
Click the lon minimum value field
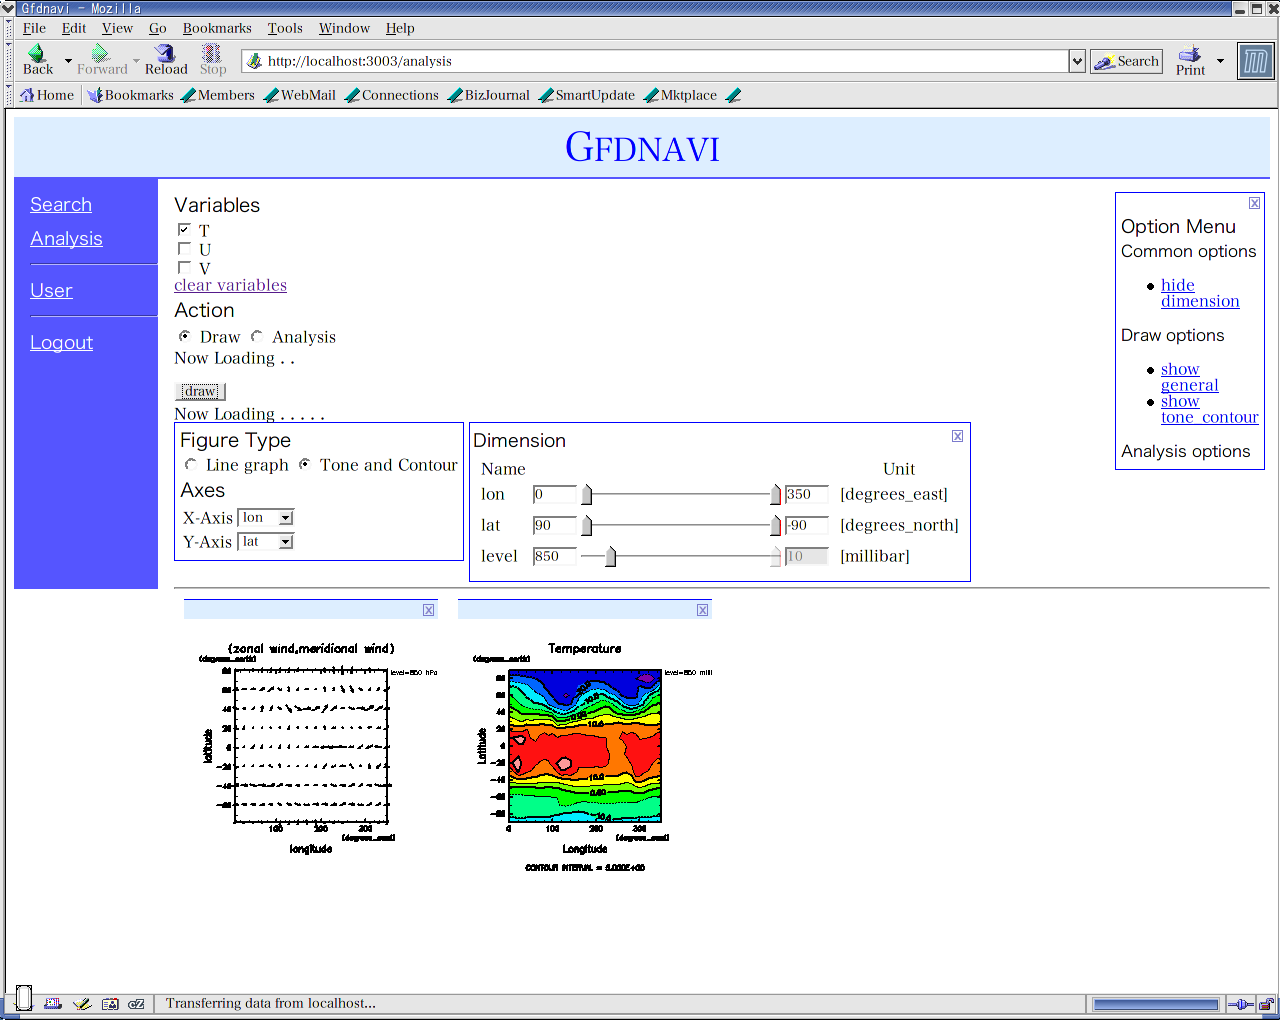(555, 494)
